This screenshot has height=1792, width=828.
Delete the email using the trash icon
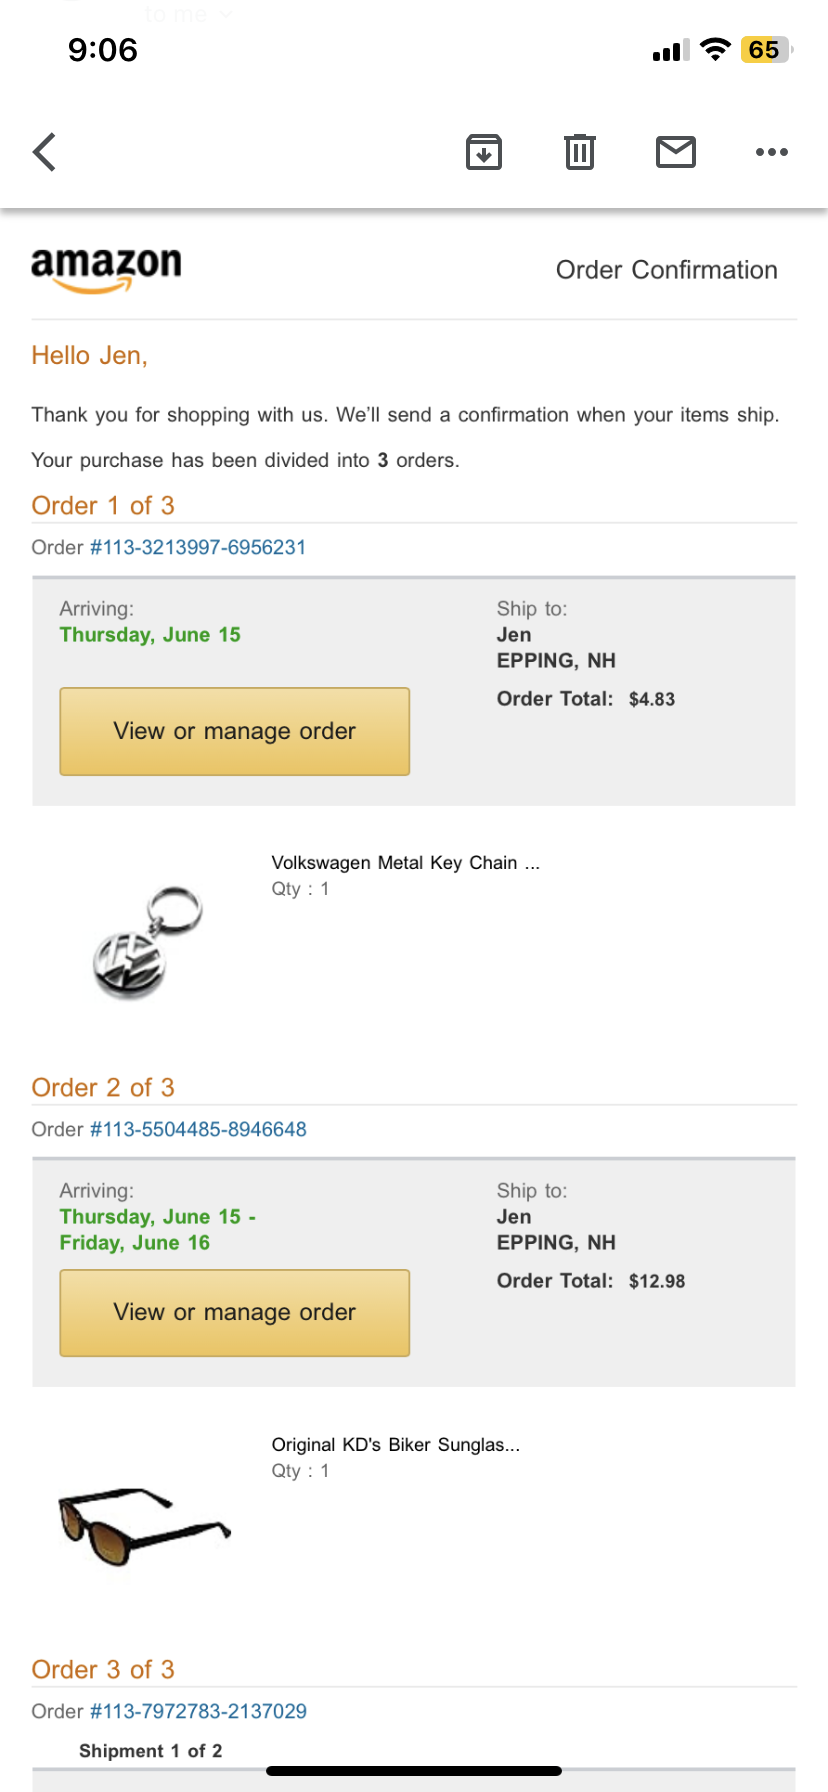(x=580, y=152)
